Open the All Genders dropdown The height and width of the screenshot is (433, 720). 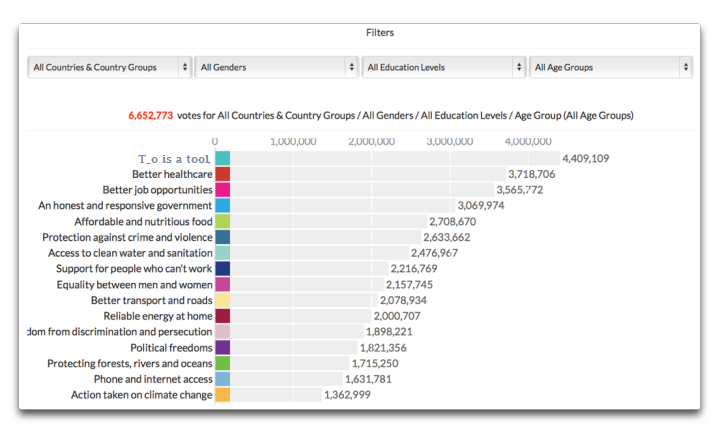[276, 67]
